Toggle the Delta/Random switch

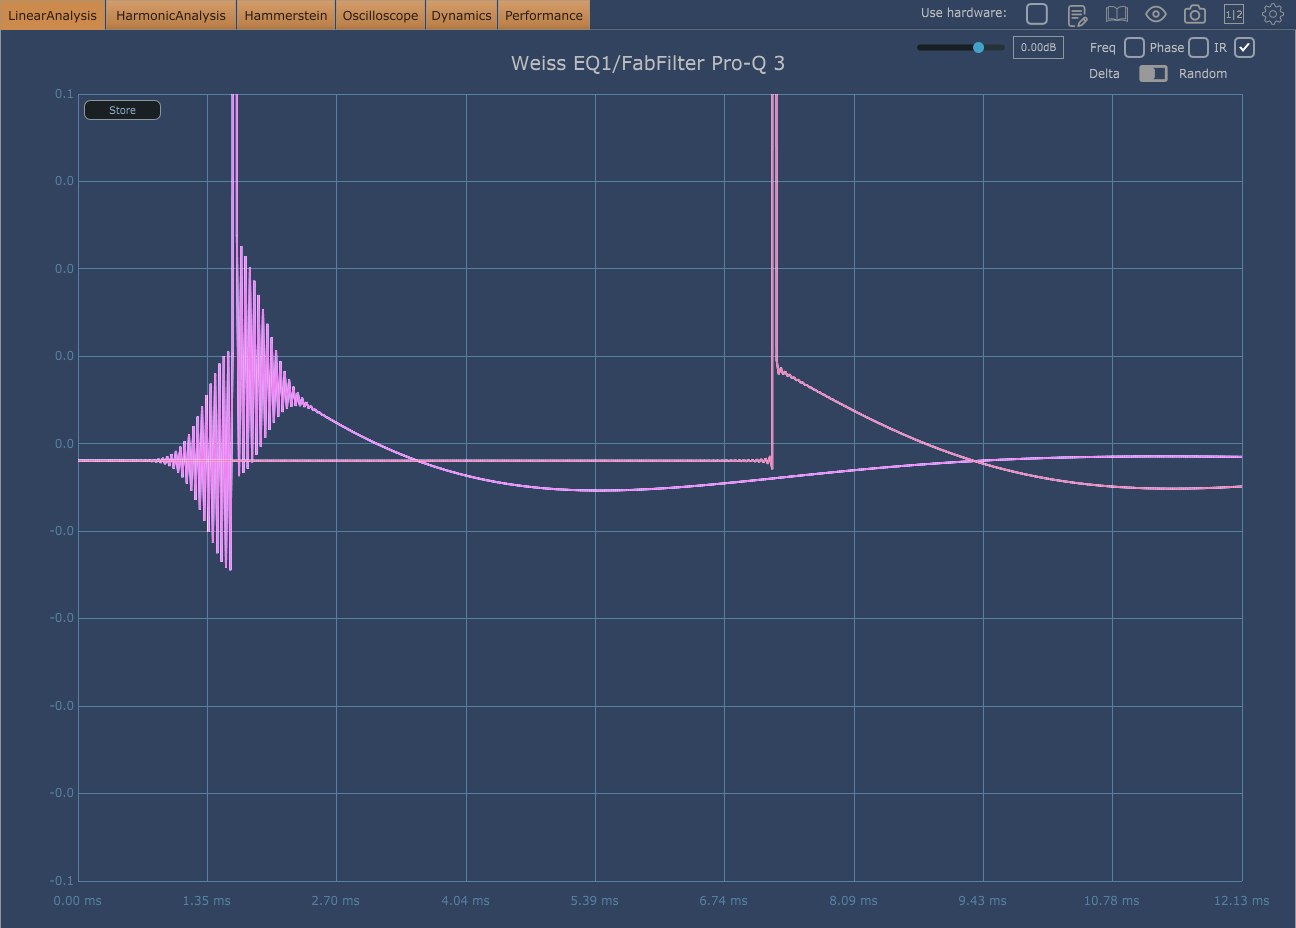pyautogui.click(x=1153, y=73)
